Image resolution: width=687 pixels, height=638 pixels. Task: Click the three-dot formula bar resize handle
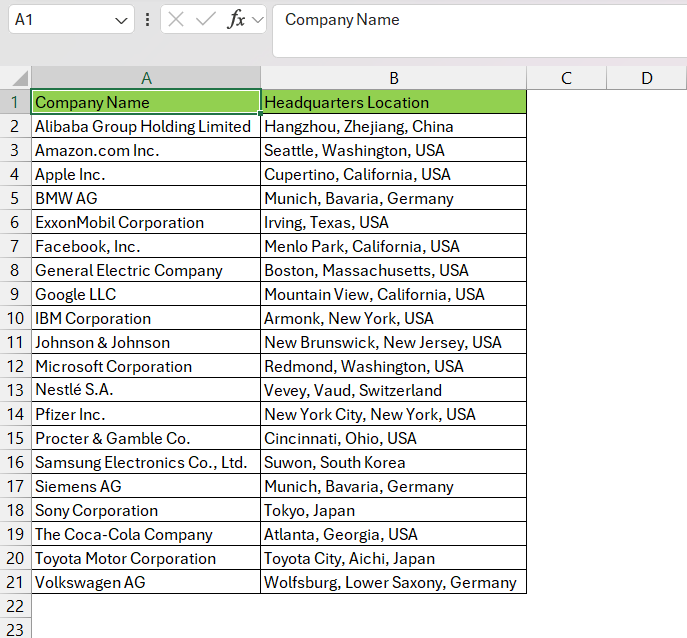(148, 20)
